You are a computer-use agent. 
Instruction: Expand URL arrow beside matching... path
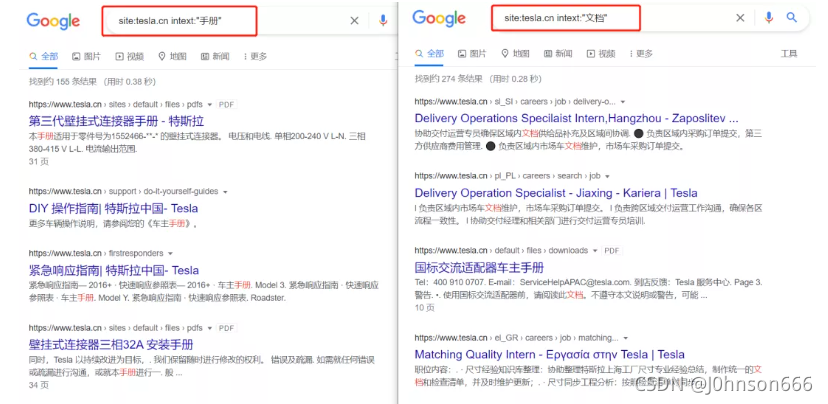[x=626, y=338]
